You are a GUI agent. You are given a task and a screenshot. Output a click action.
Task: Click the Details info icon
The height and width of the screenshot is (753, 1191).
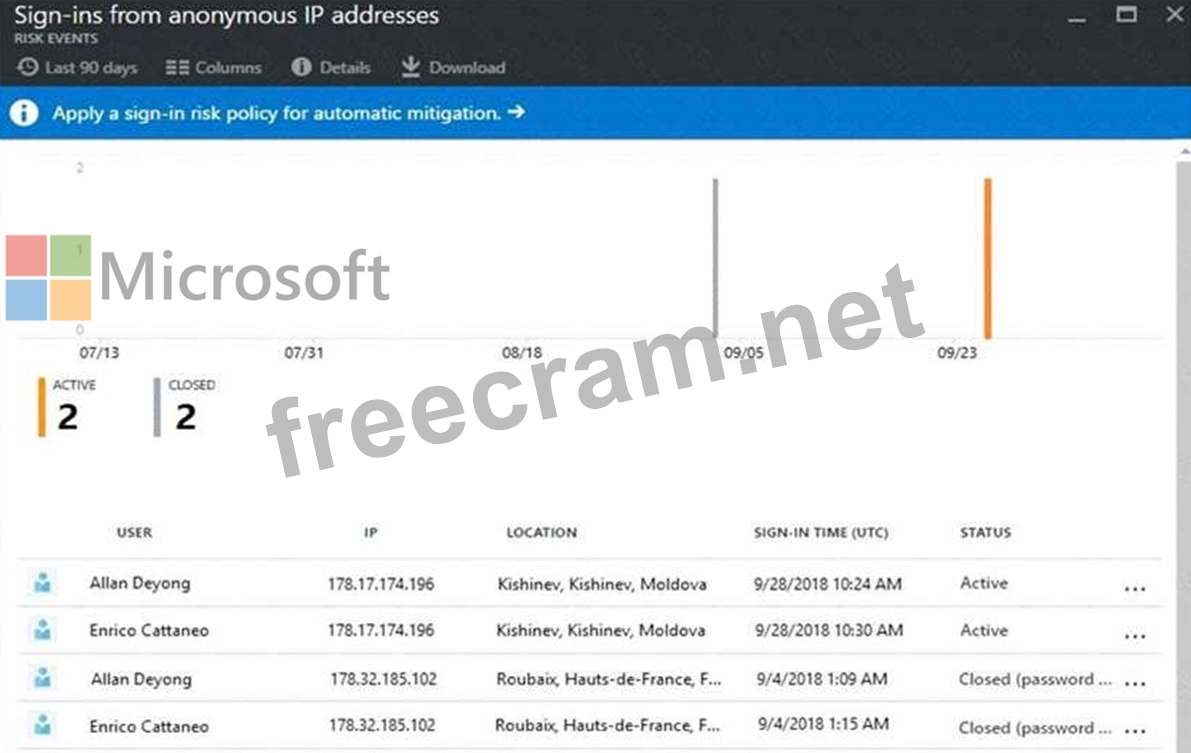point(301,67)
